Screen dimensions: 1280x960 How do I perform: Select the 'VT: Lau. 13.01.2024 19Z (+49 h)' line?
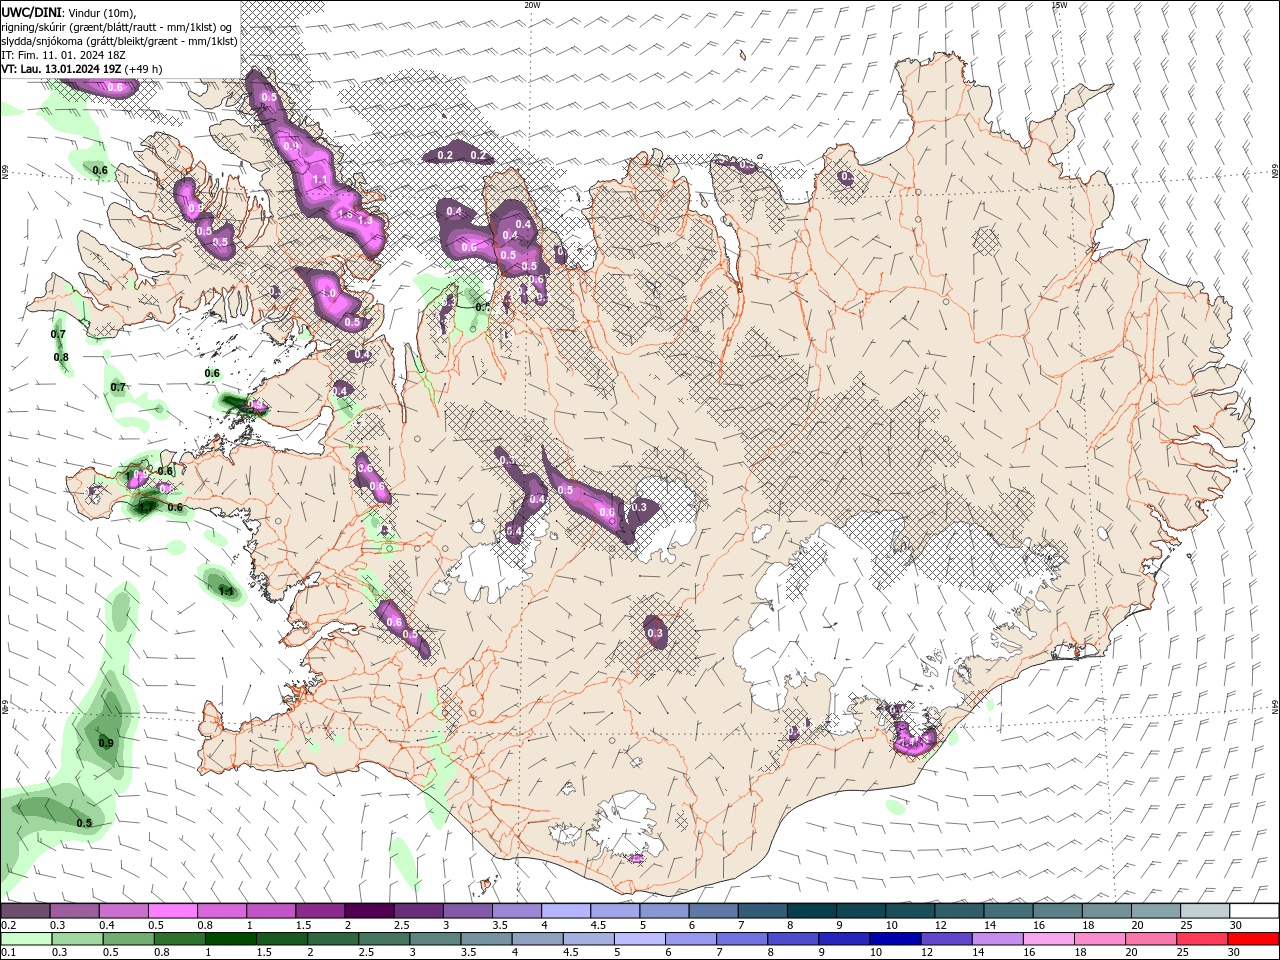(x=82, y=69)
